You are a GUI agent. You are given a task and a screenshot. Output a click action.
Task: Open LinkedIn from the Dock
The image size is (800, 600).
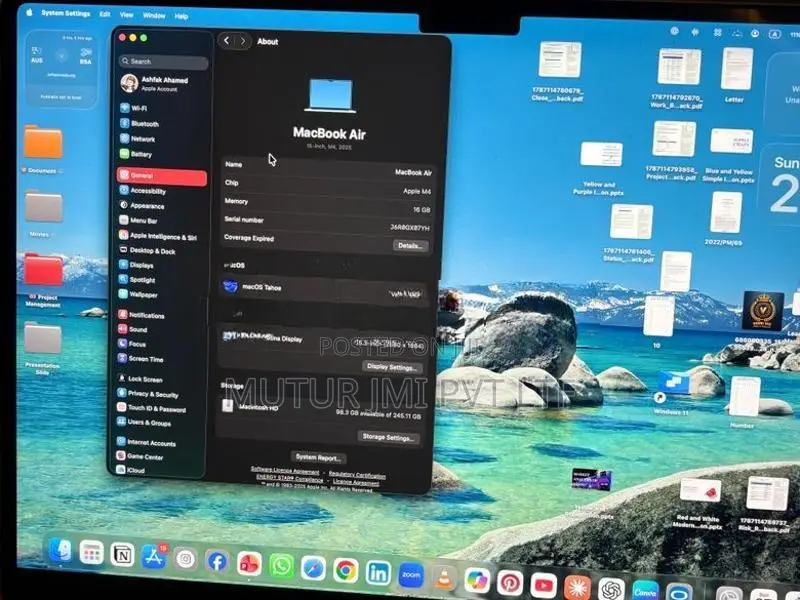378,573
